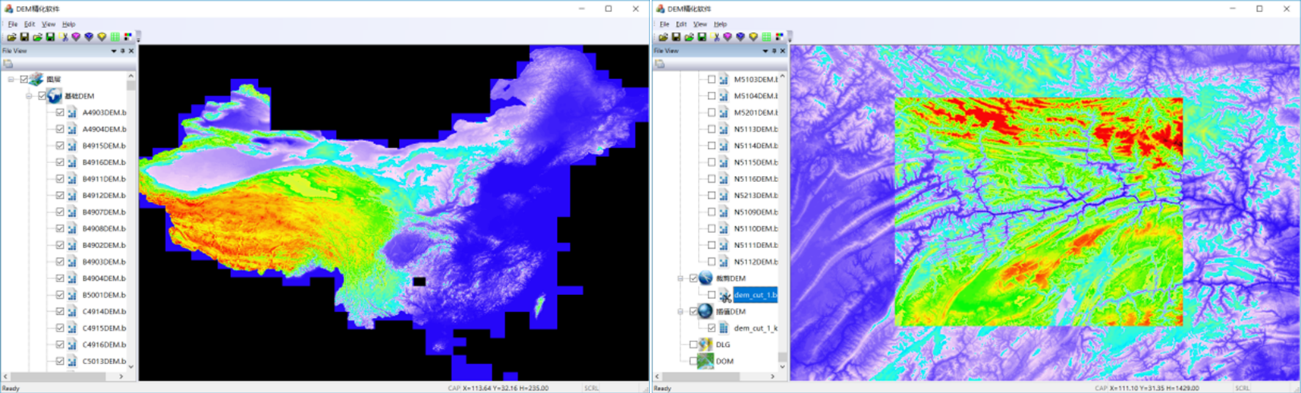The image size is (1301, 393).
Task: Enable the DLG layer checkbox
Action: tap(694, 344)
